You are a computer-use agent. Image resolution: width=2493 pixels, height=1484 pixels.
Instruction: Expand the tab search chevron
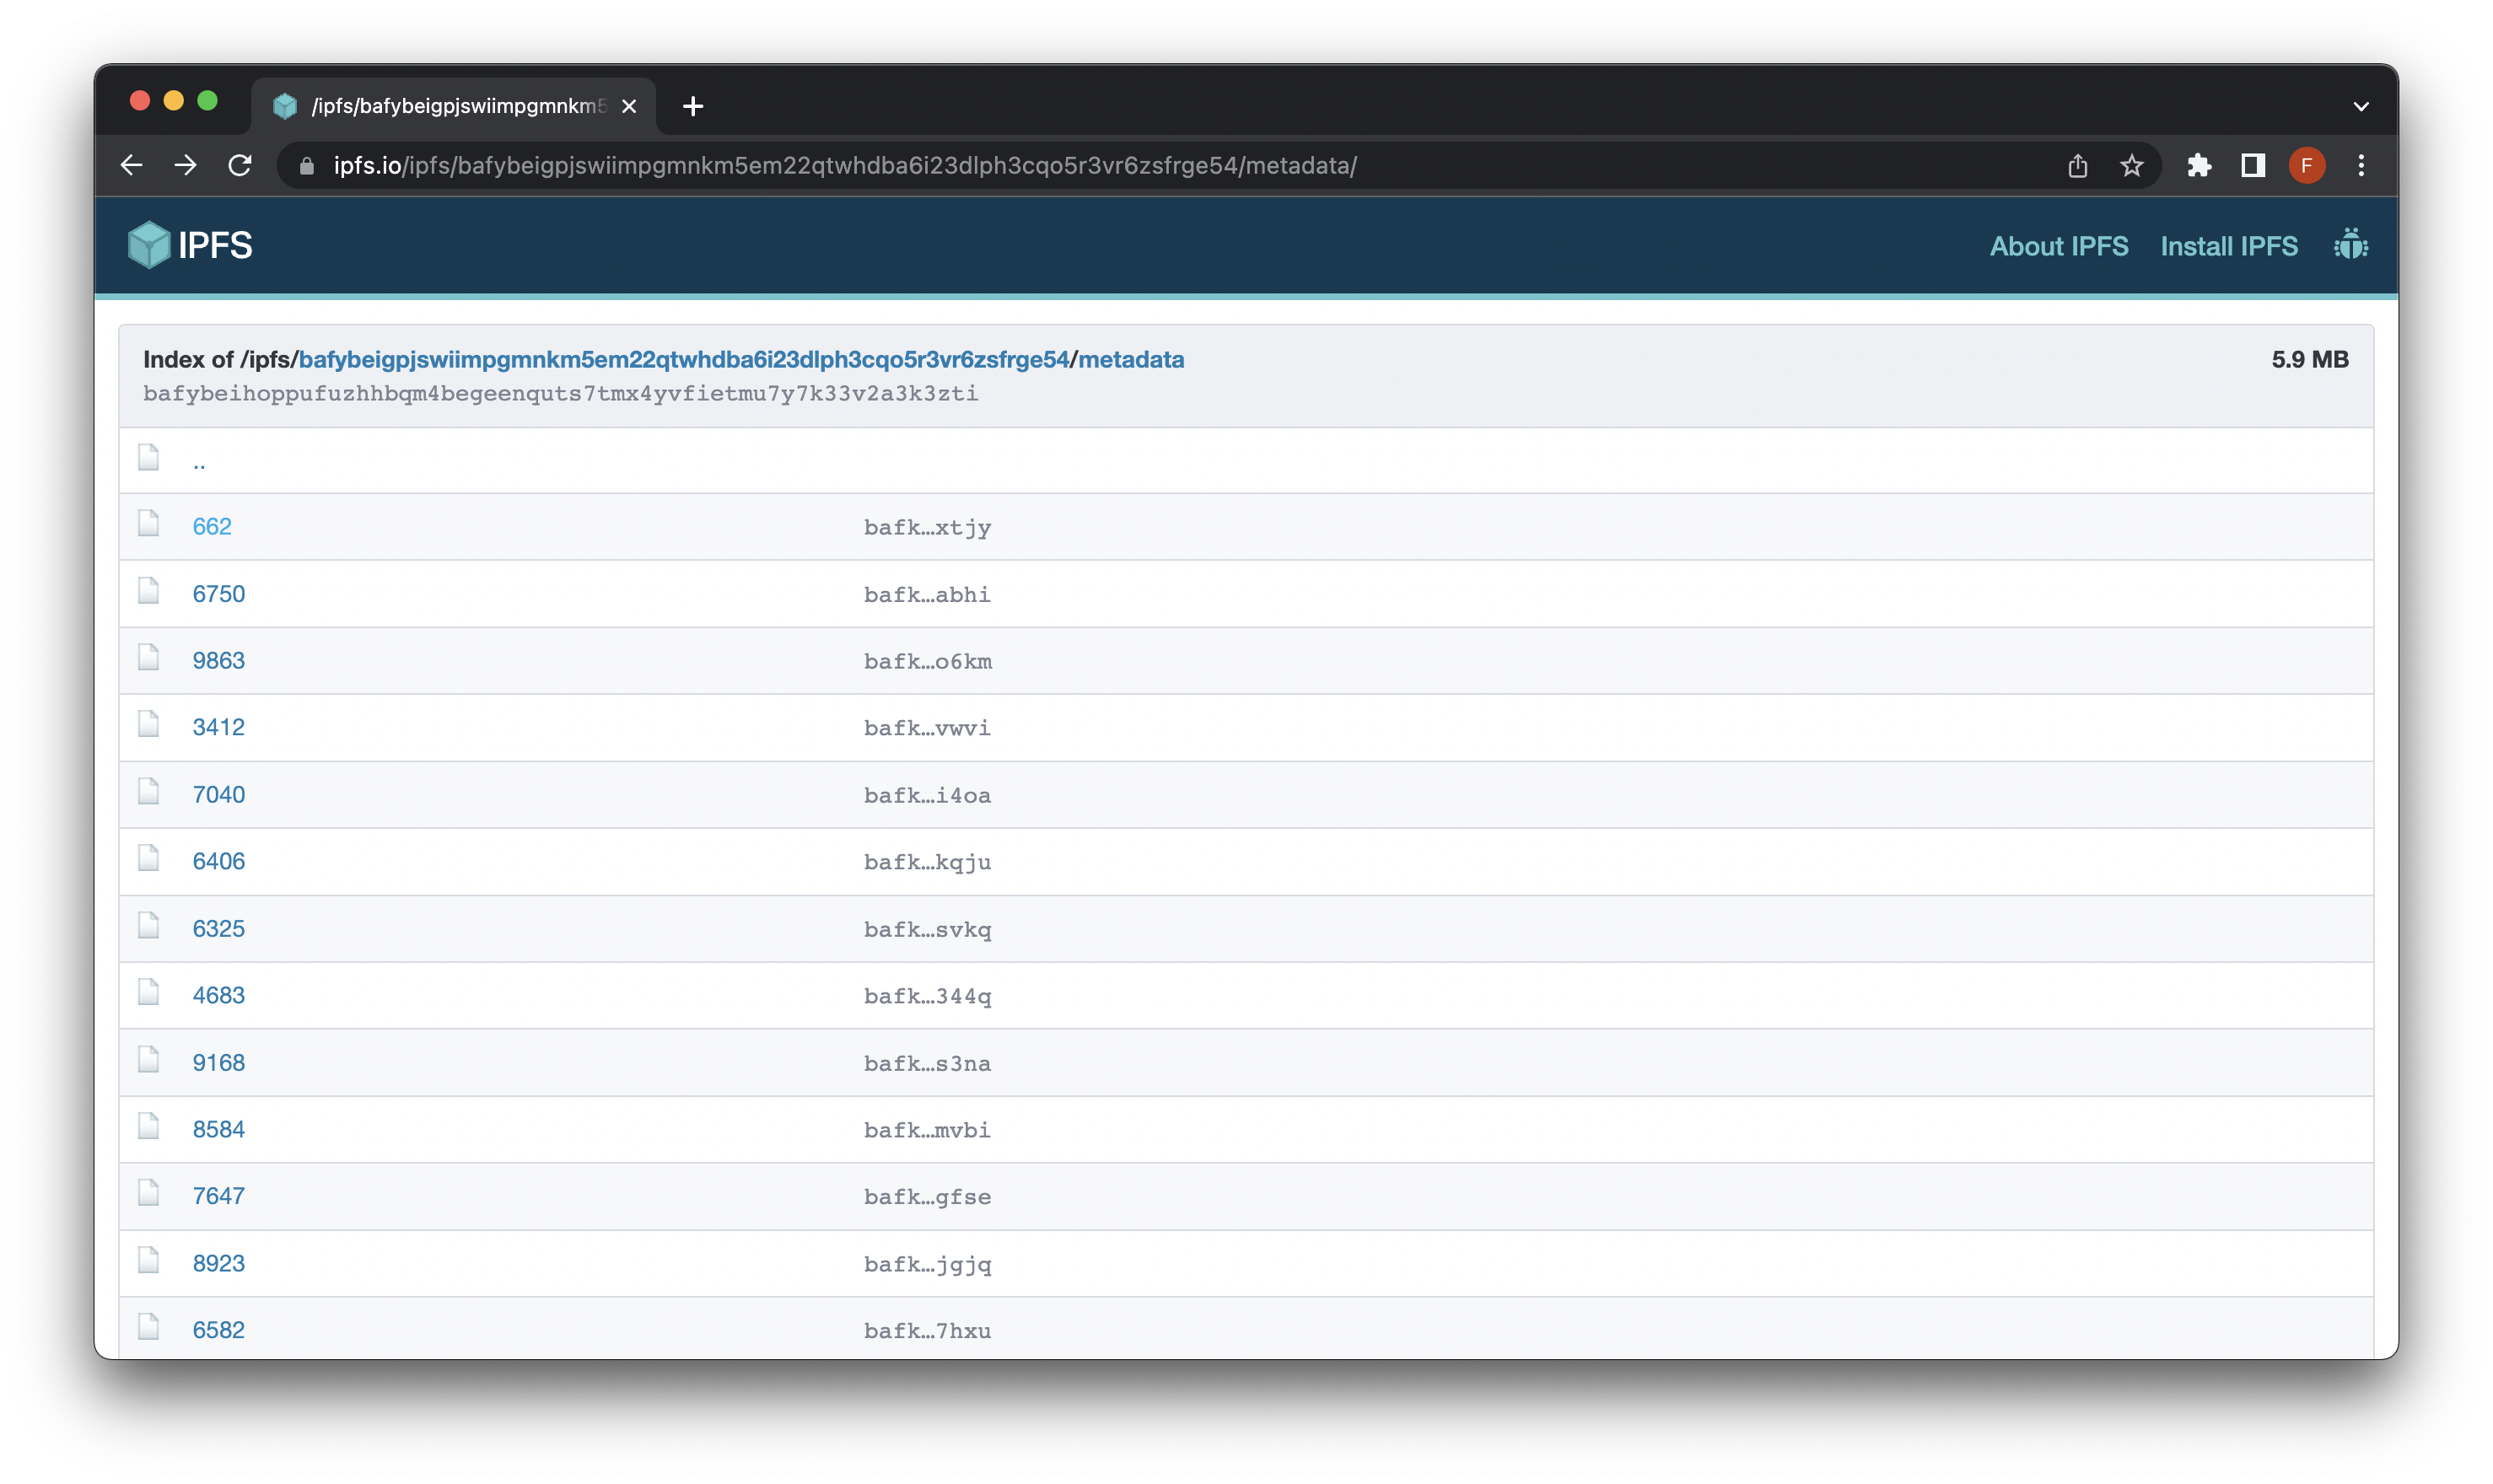pos(2361,106)
